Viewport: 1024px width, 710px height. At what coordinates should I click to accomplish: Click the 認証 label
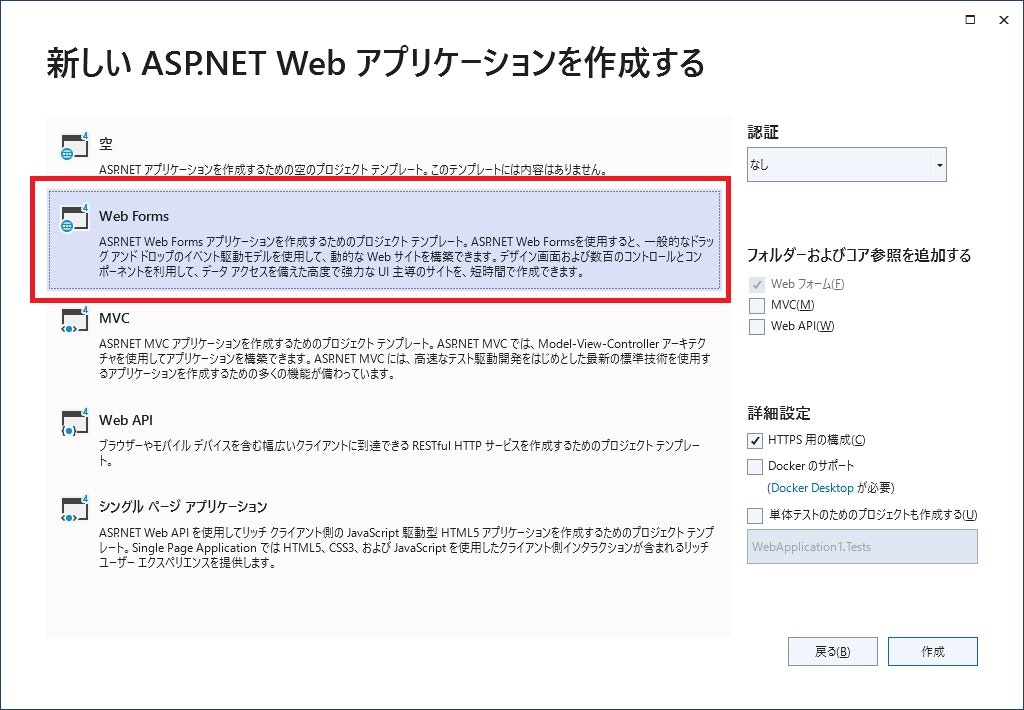[763, 133]
